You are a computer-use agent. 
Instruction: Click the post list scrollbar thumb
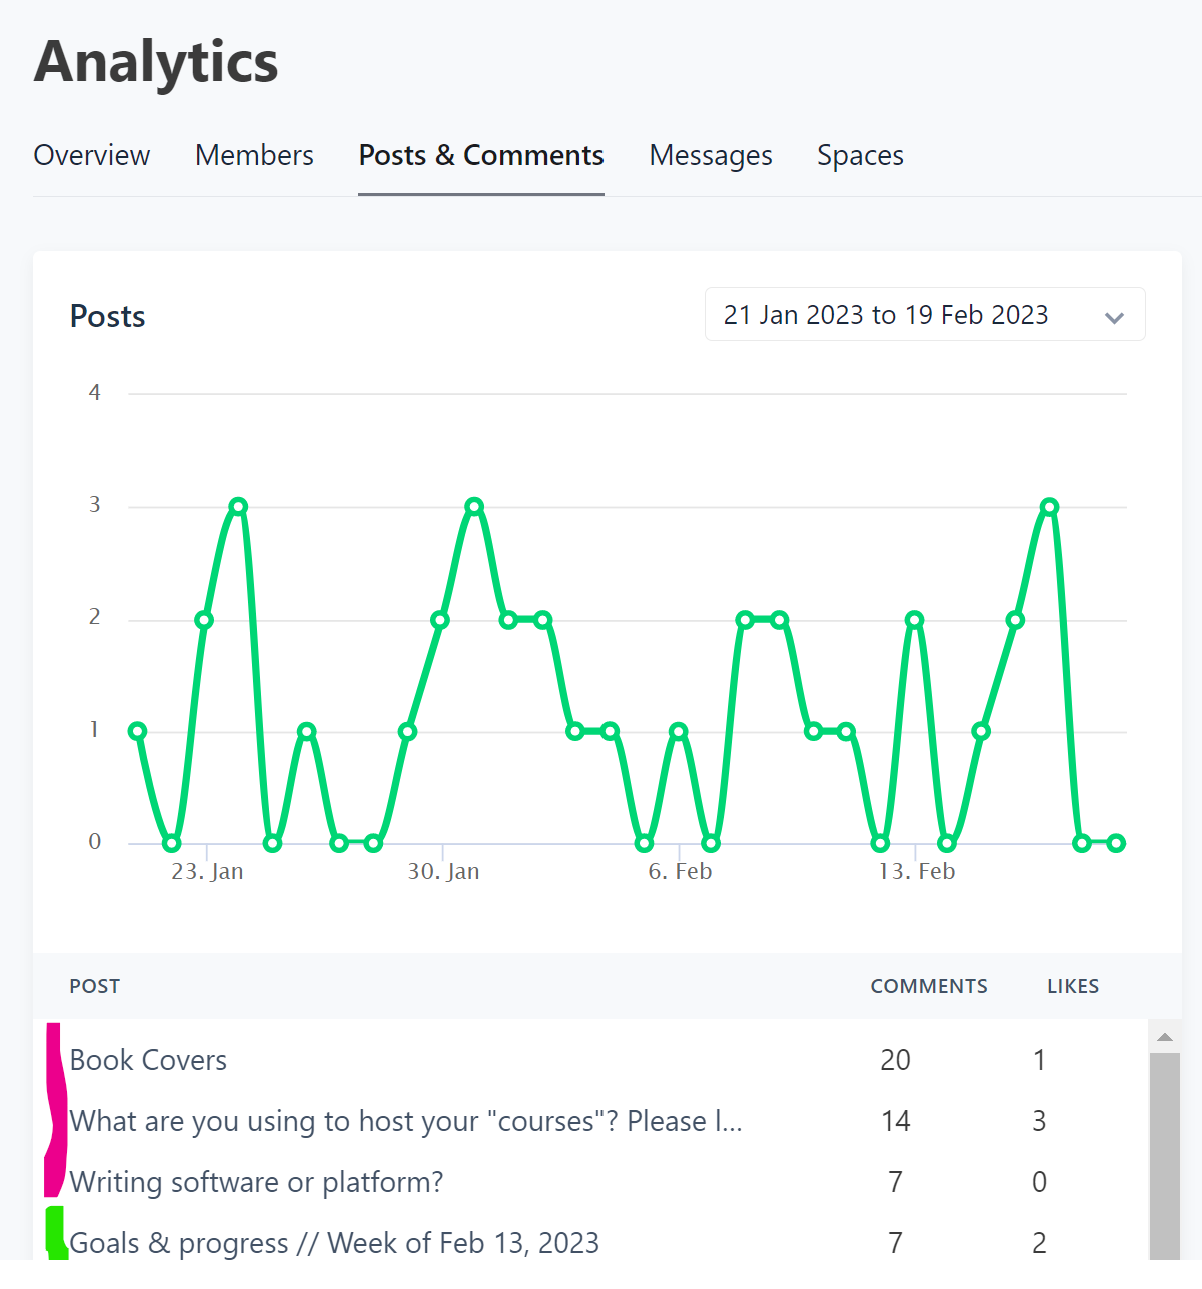coord(1165,1150)
